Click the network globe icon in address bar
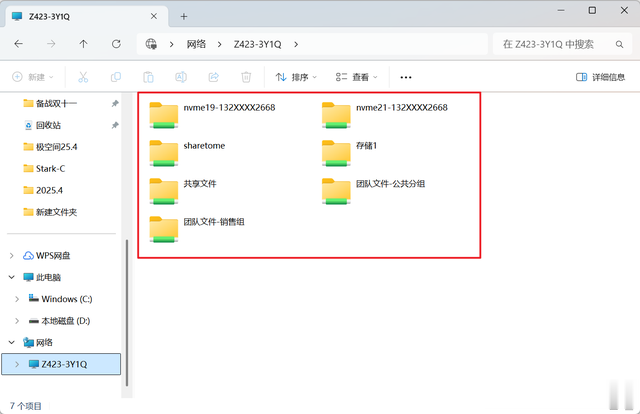640x414 pixels. [151, 44]
